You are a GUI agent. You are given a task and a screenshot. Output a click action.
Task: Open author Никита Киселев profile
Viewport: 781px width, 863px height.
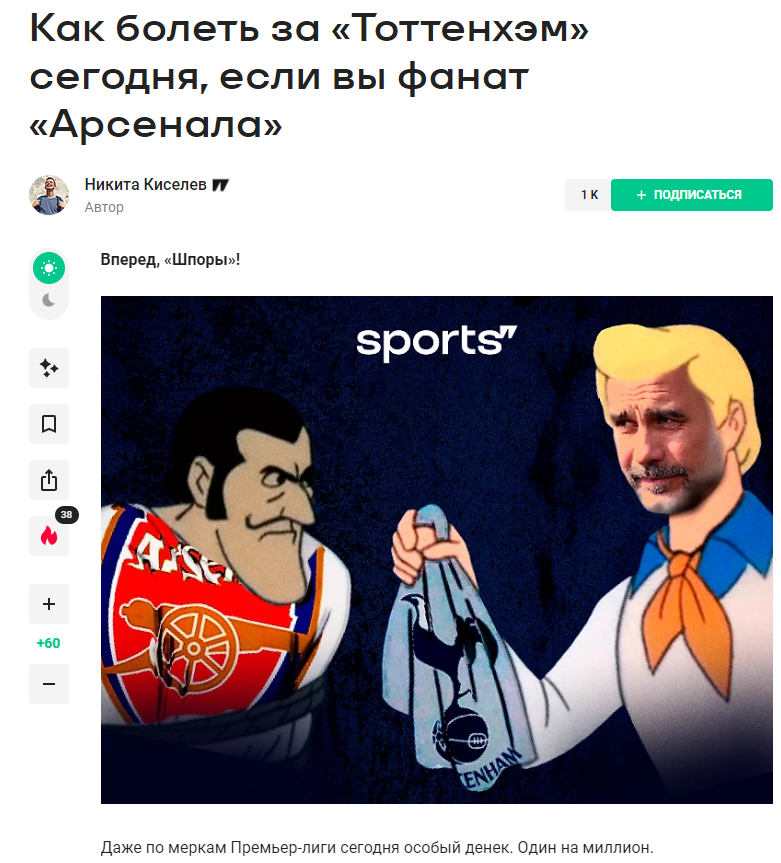145,184
